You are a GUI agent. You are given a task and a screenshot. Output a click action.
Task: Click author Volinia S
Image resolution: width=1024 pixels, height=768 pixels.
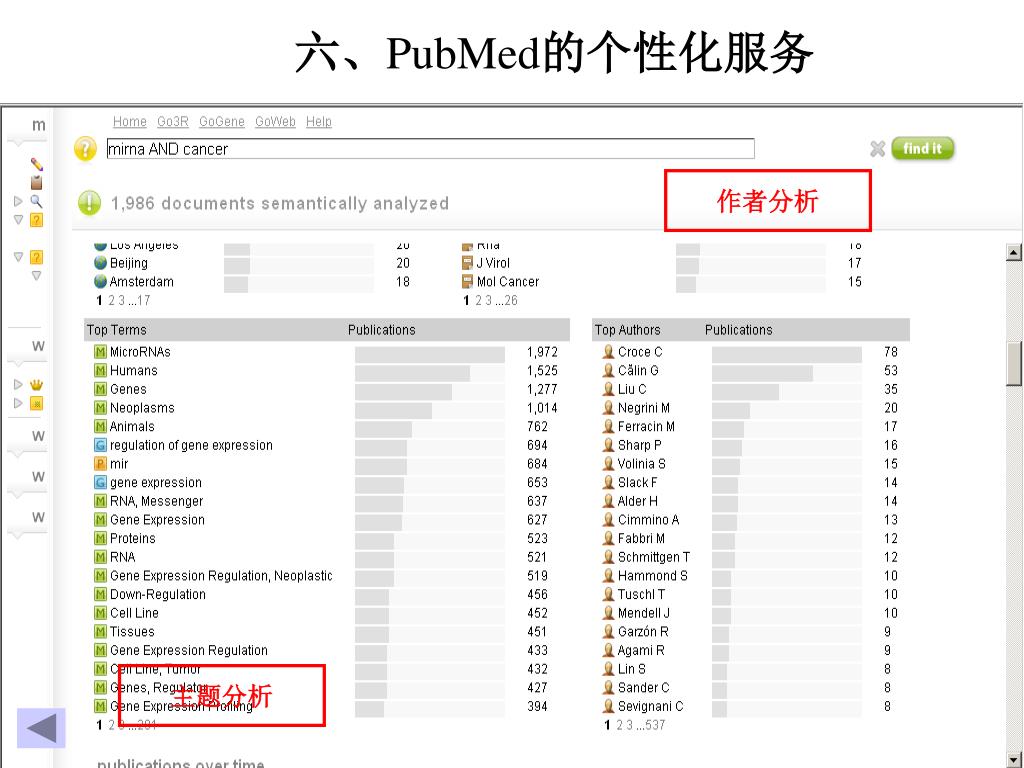[642, 464]
